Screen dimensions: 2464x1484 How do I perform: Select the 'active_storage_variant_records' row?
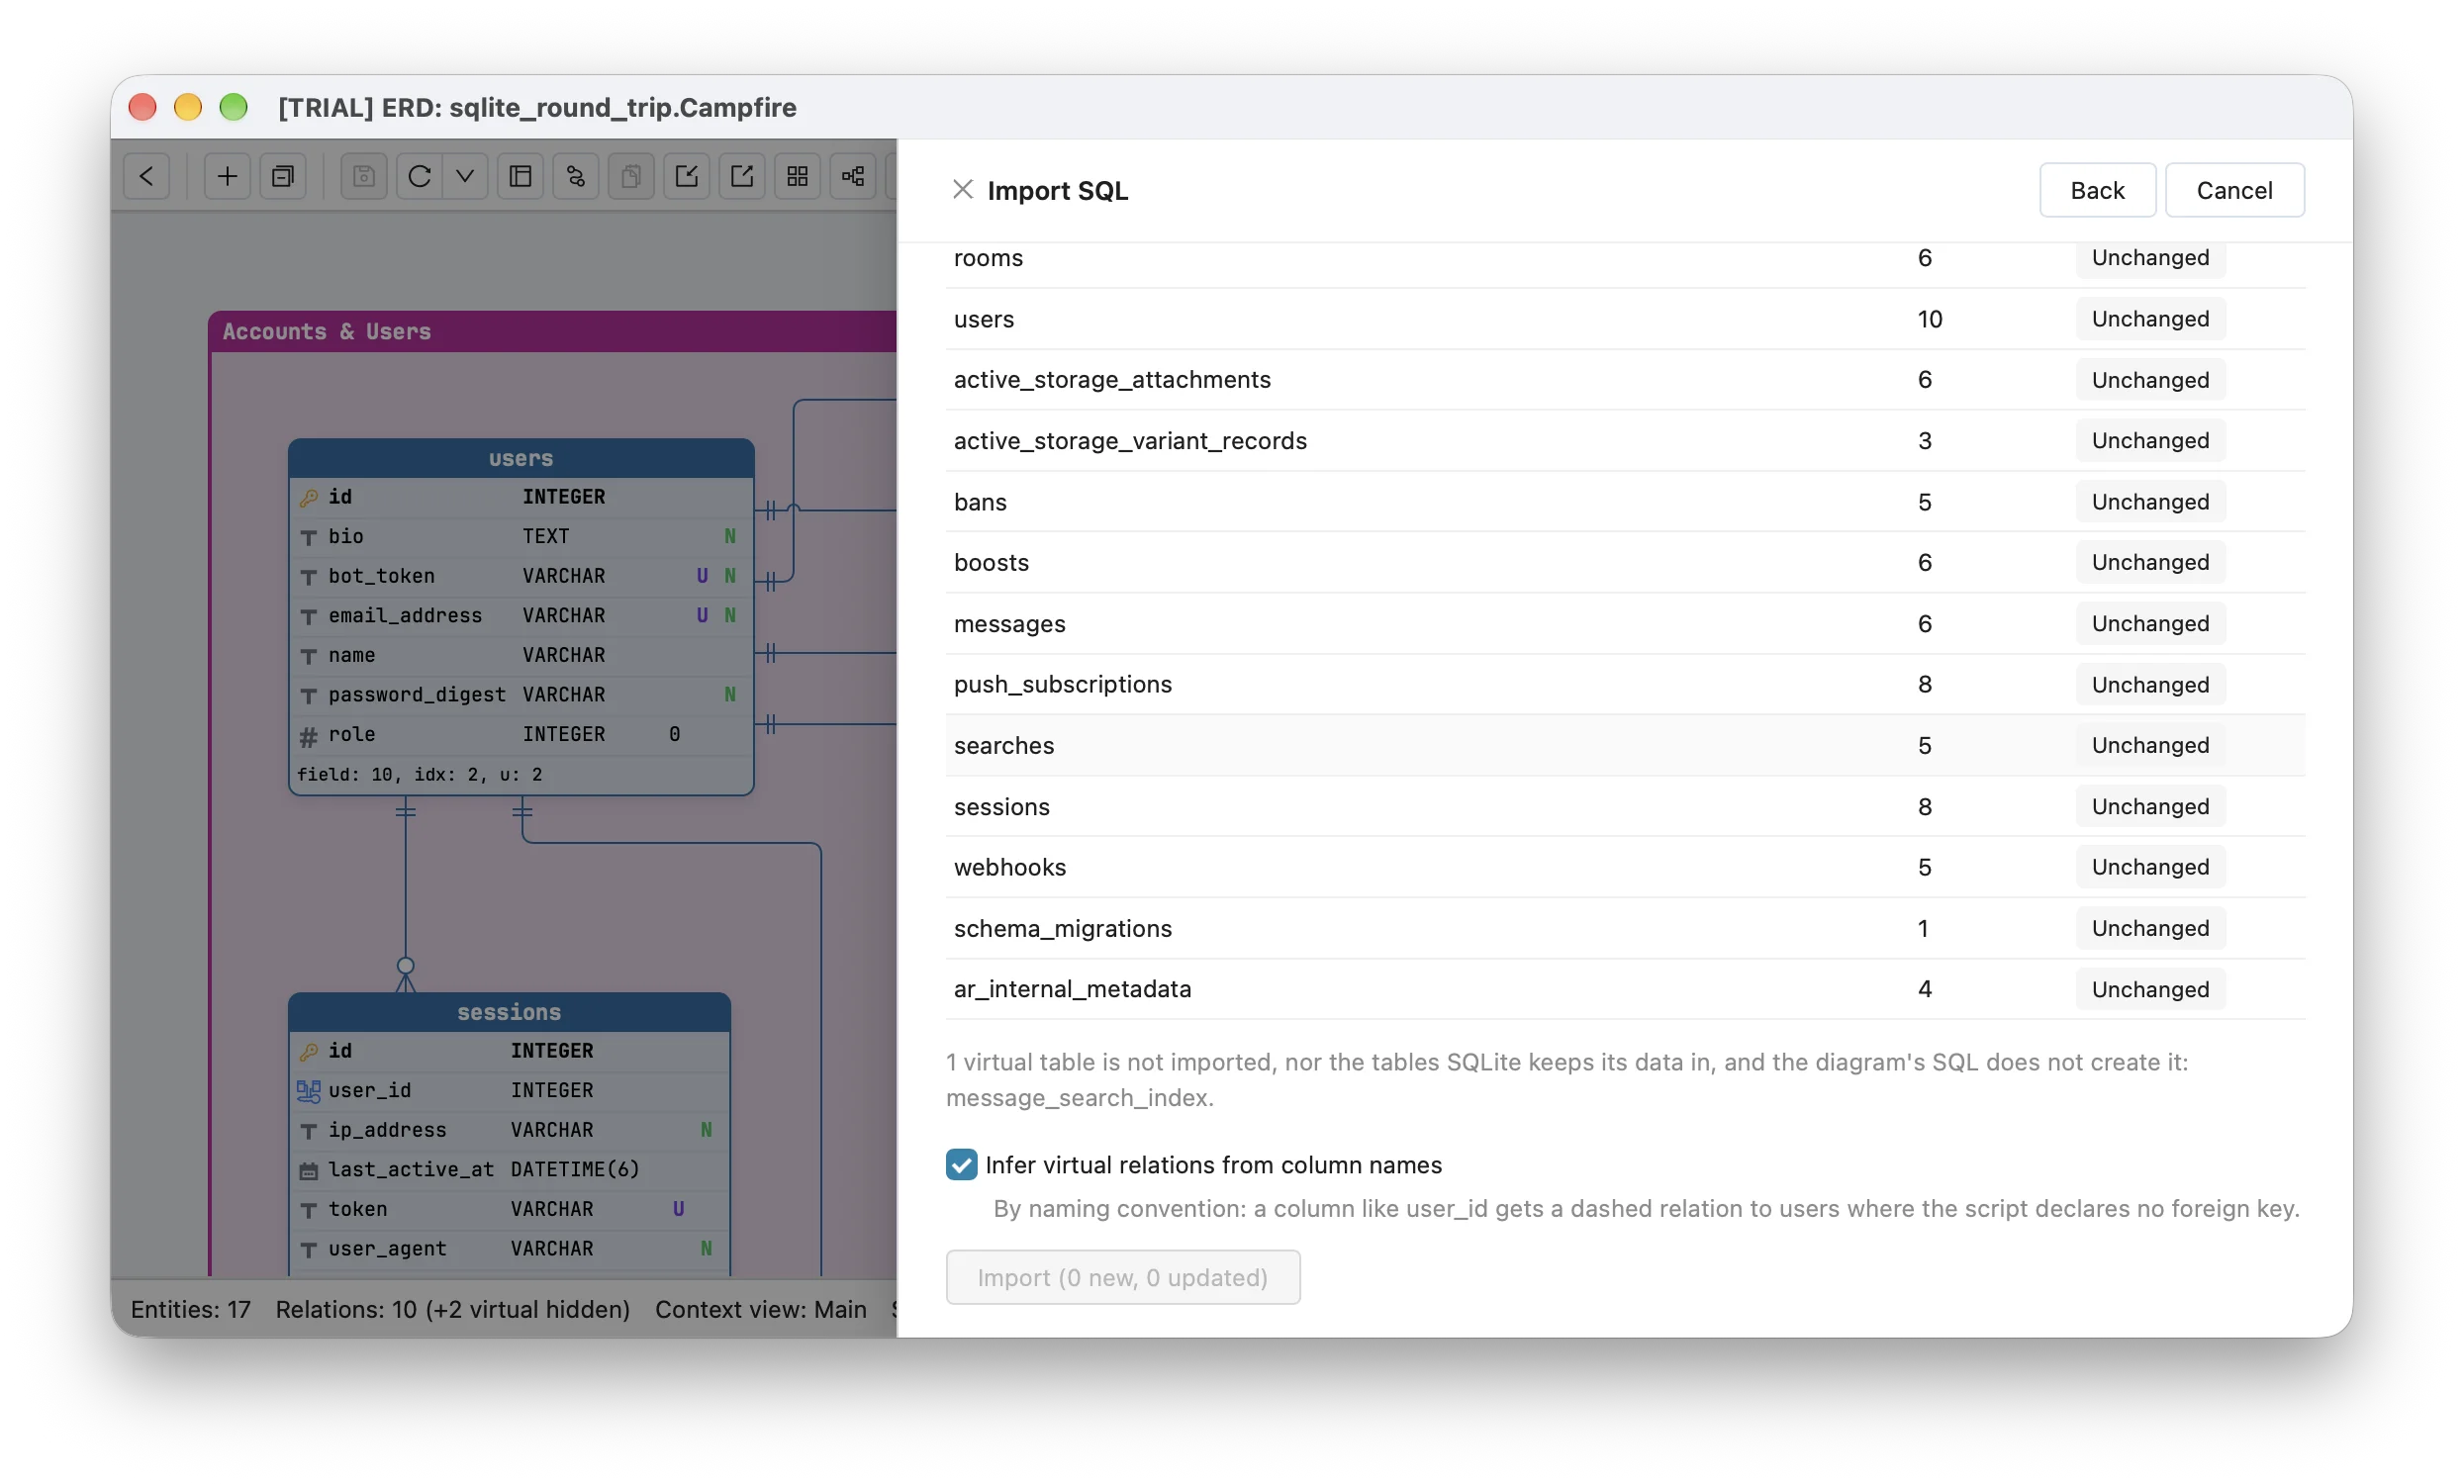click(1625, 441)
